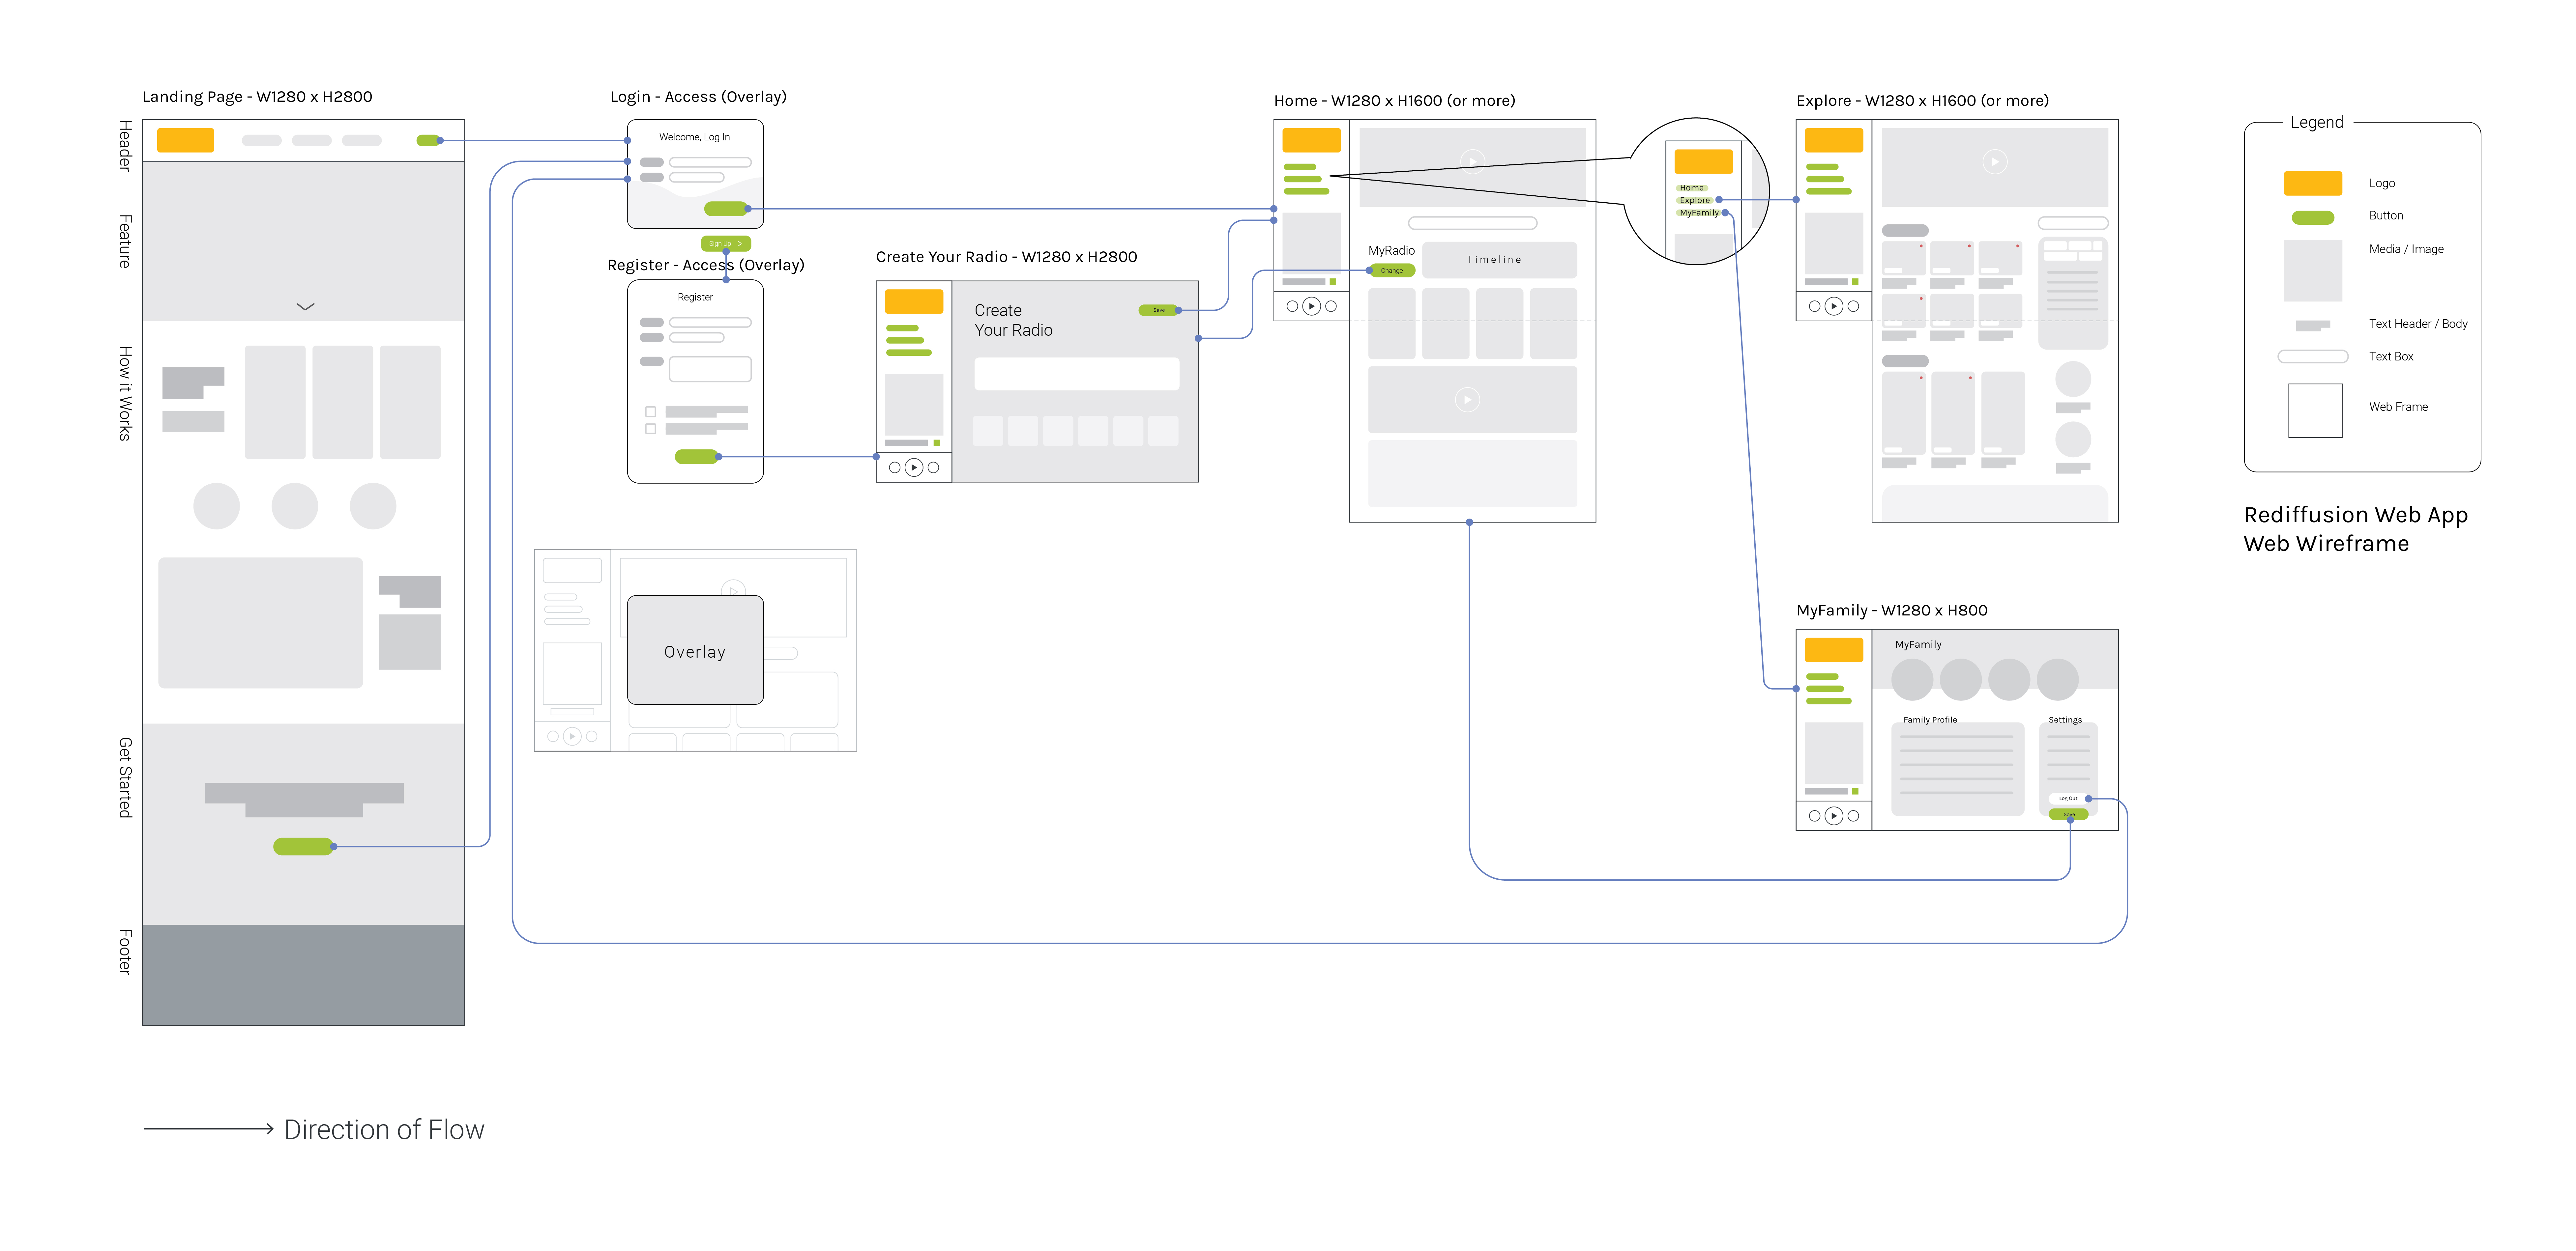Click the first tile in Create Your Radio
Image resolution: width=2576 pixels, height=1251 pixels.
click(988, 431)
